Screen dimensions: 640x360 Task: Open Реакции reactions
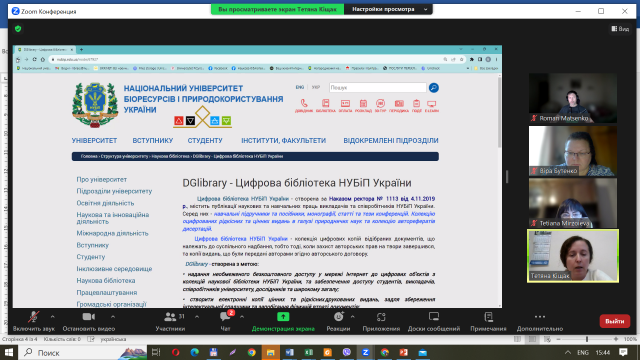(x=338, y=321)
